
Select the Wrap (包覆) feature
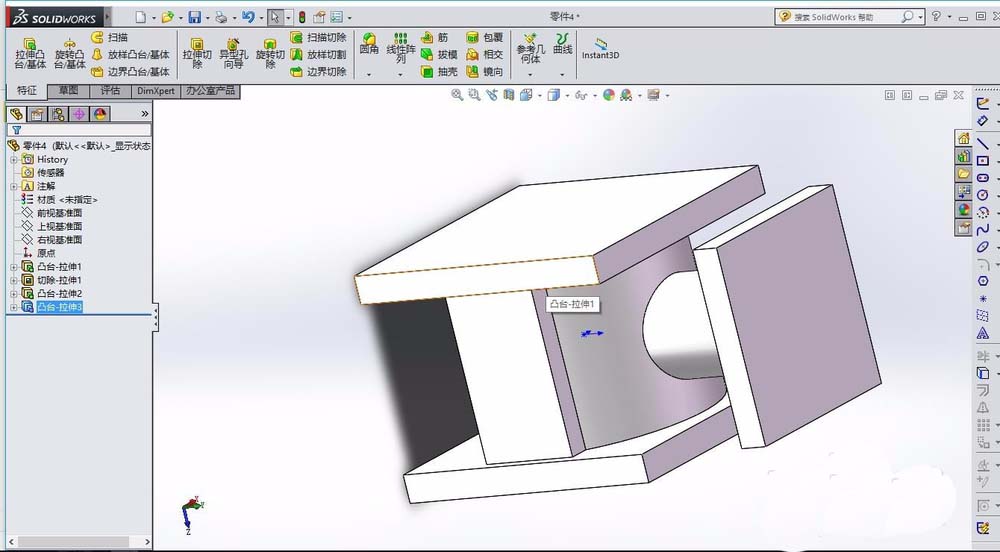(x=485, y=38)
